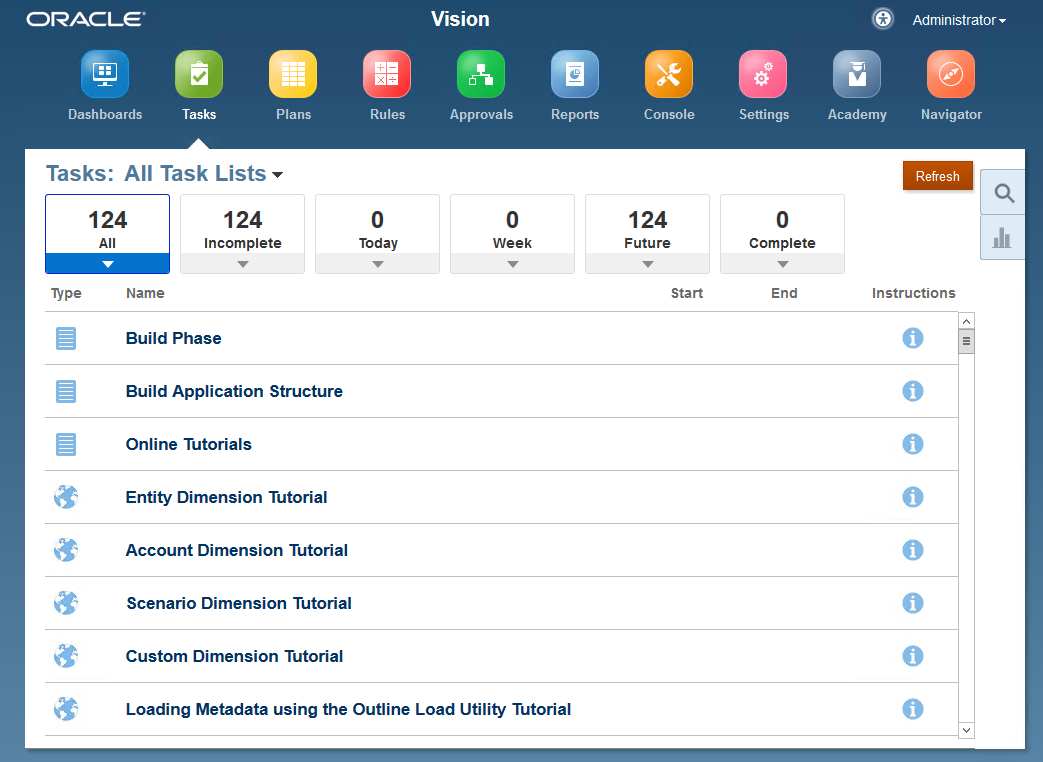Show instructions for Account Dimension Tutorial
This screenshot has height=762, width=1043.
coord(913,550)
